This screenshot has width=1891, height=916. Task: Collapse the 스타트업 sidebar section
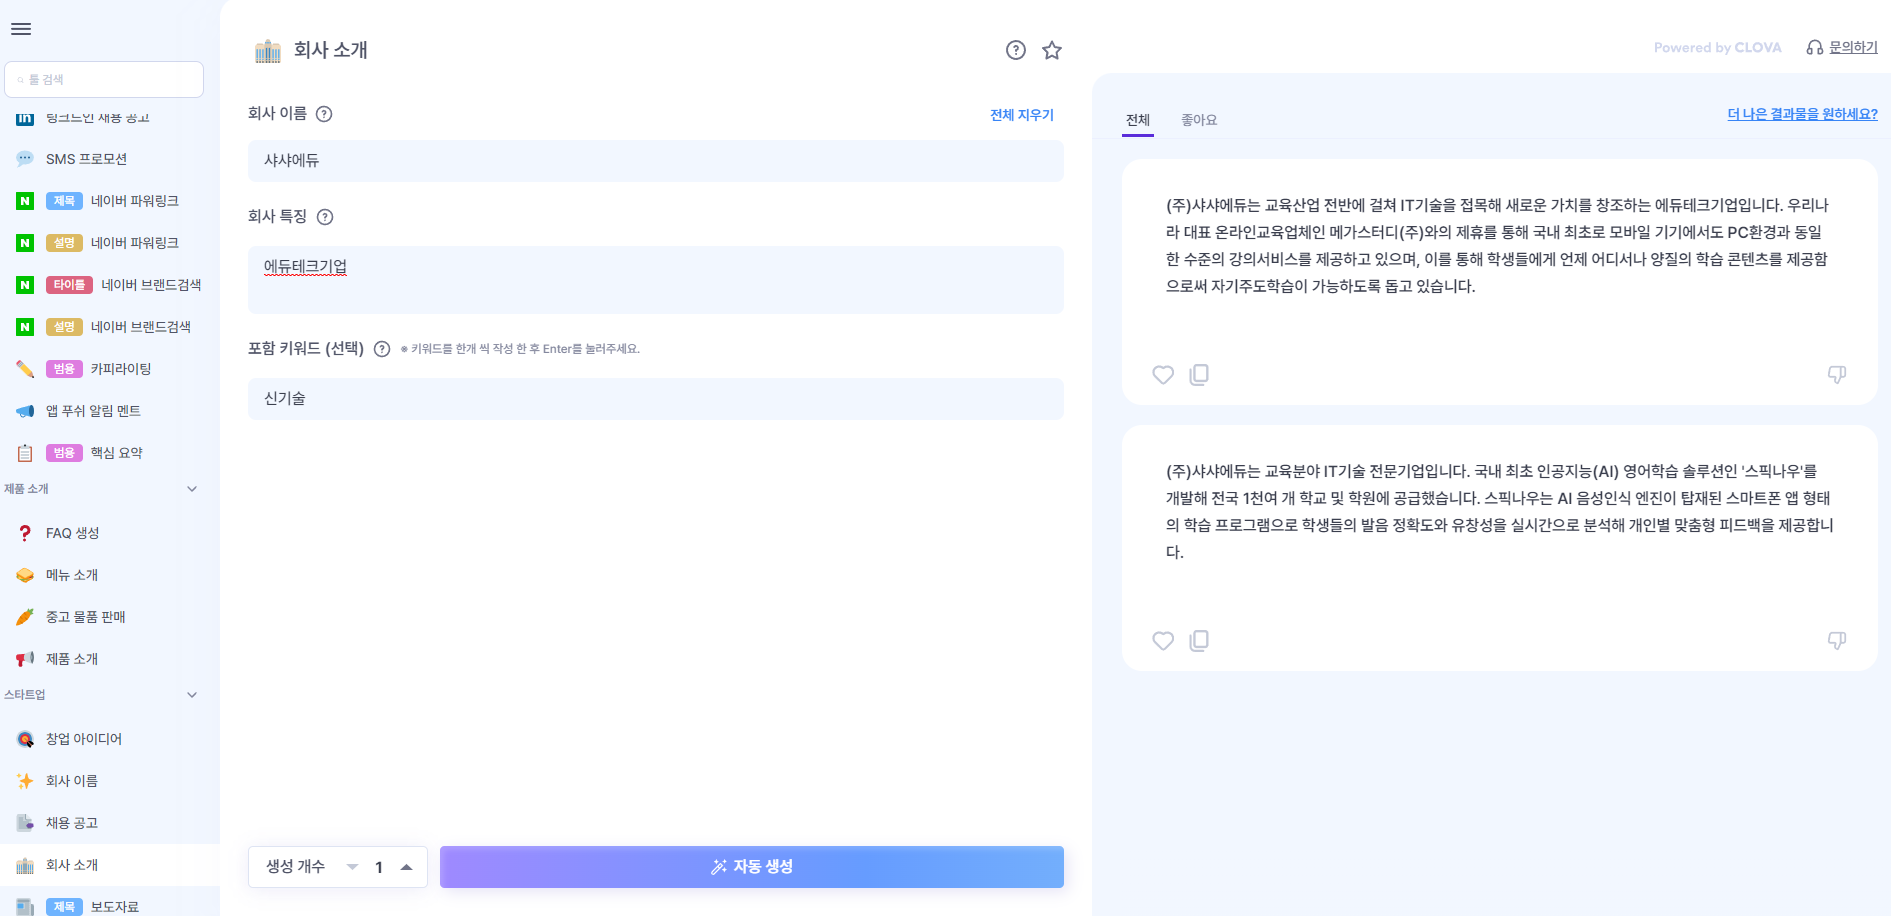pos(192,695)
